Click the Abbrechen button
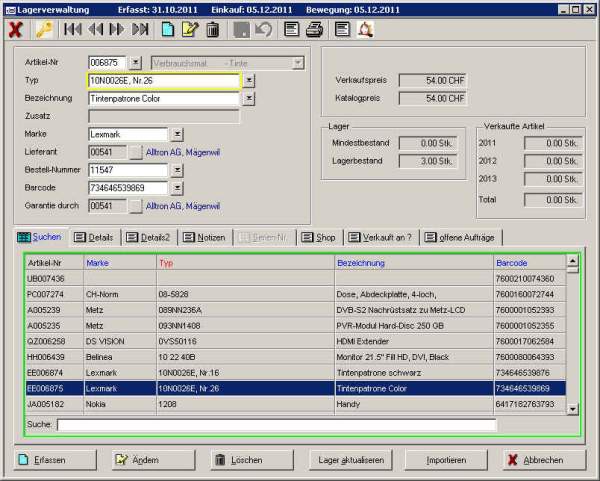This screenshot has width=600, height=481. click(542, 459)
